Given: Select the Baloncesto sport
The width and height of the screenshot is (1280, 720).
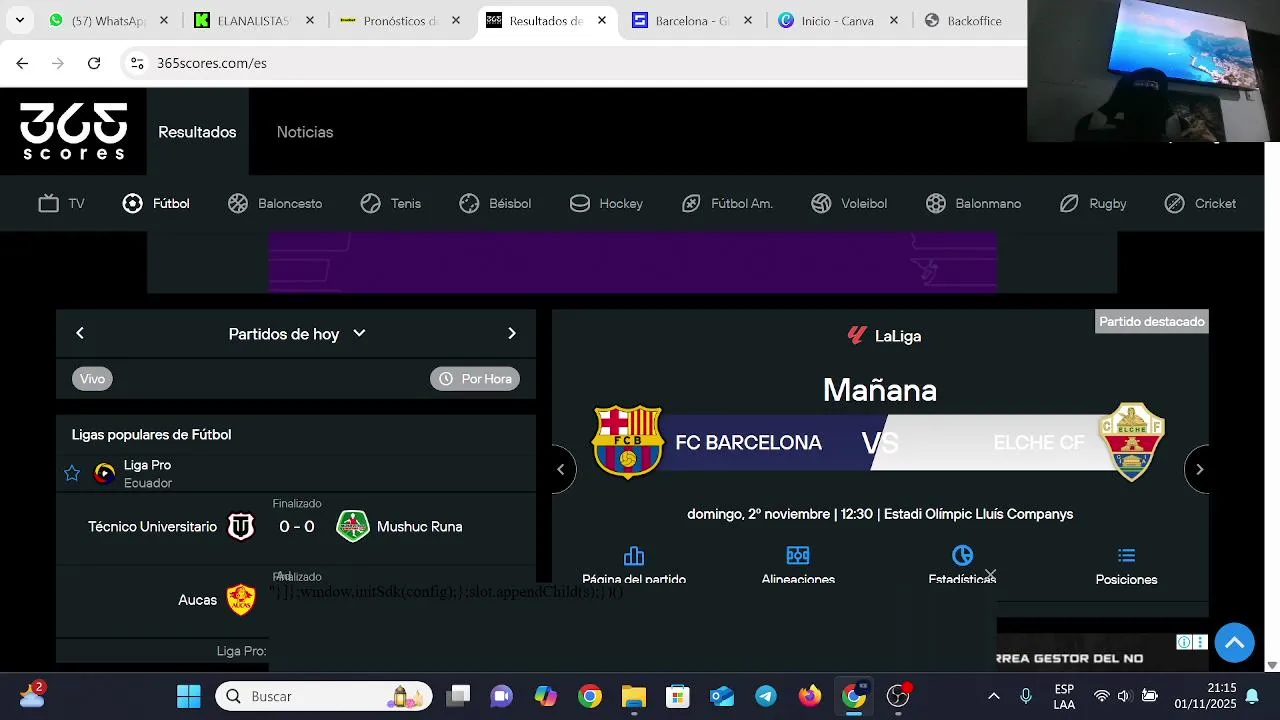Looking at the screenshot, I should 275,203.
